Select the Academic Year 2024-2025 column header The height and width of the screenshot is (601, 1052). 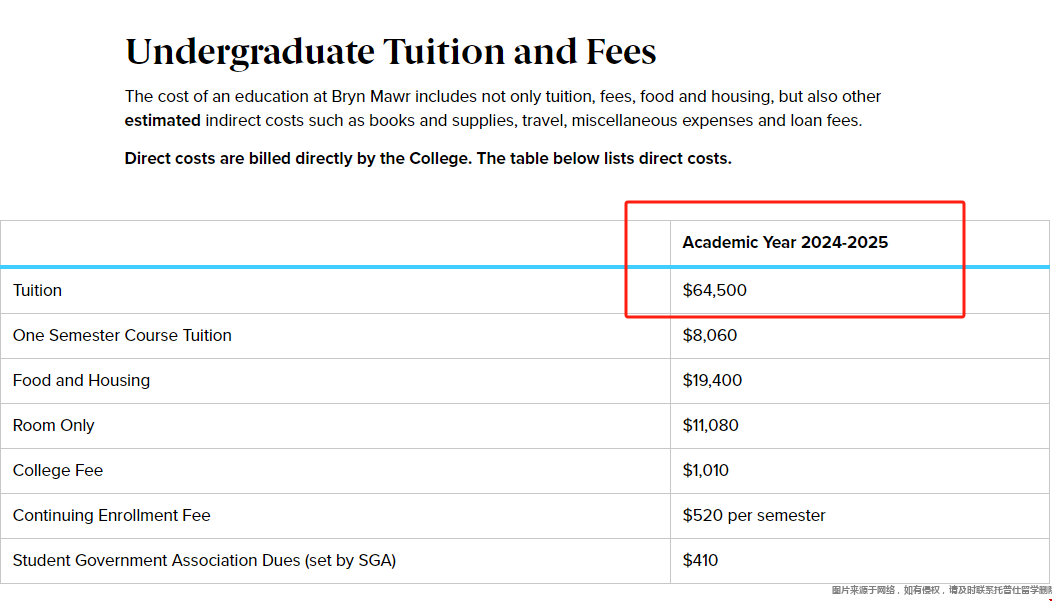[x=785, y=242]
